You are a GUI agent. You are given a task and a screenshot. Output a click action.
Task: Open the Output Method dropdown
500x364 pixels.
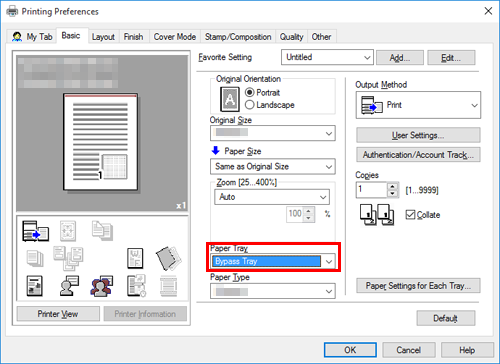click(x=418, y=105)
